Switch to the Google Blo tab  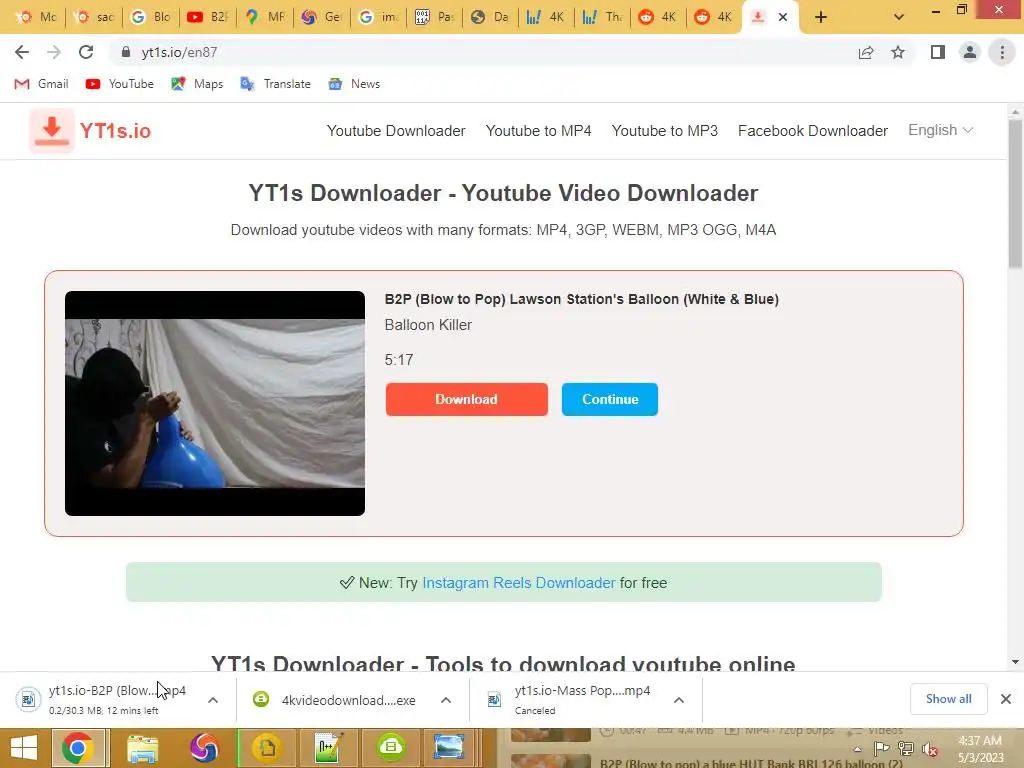pos(150,17)
